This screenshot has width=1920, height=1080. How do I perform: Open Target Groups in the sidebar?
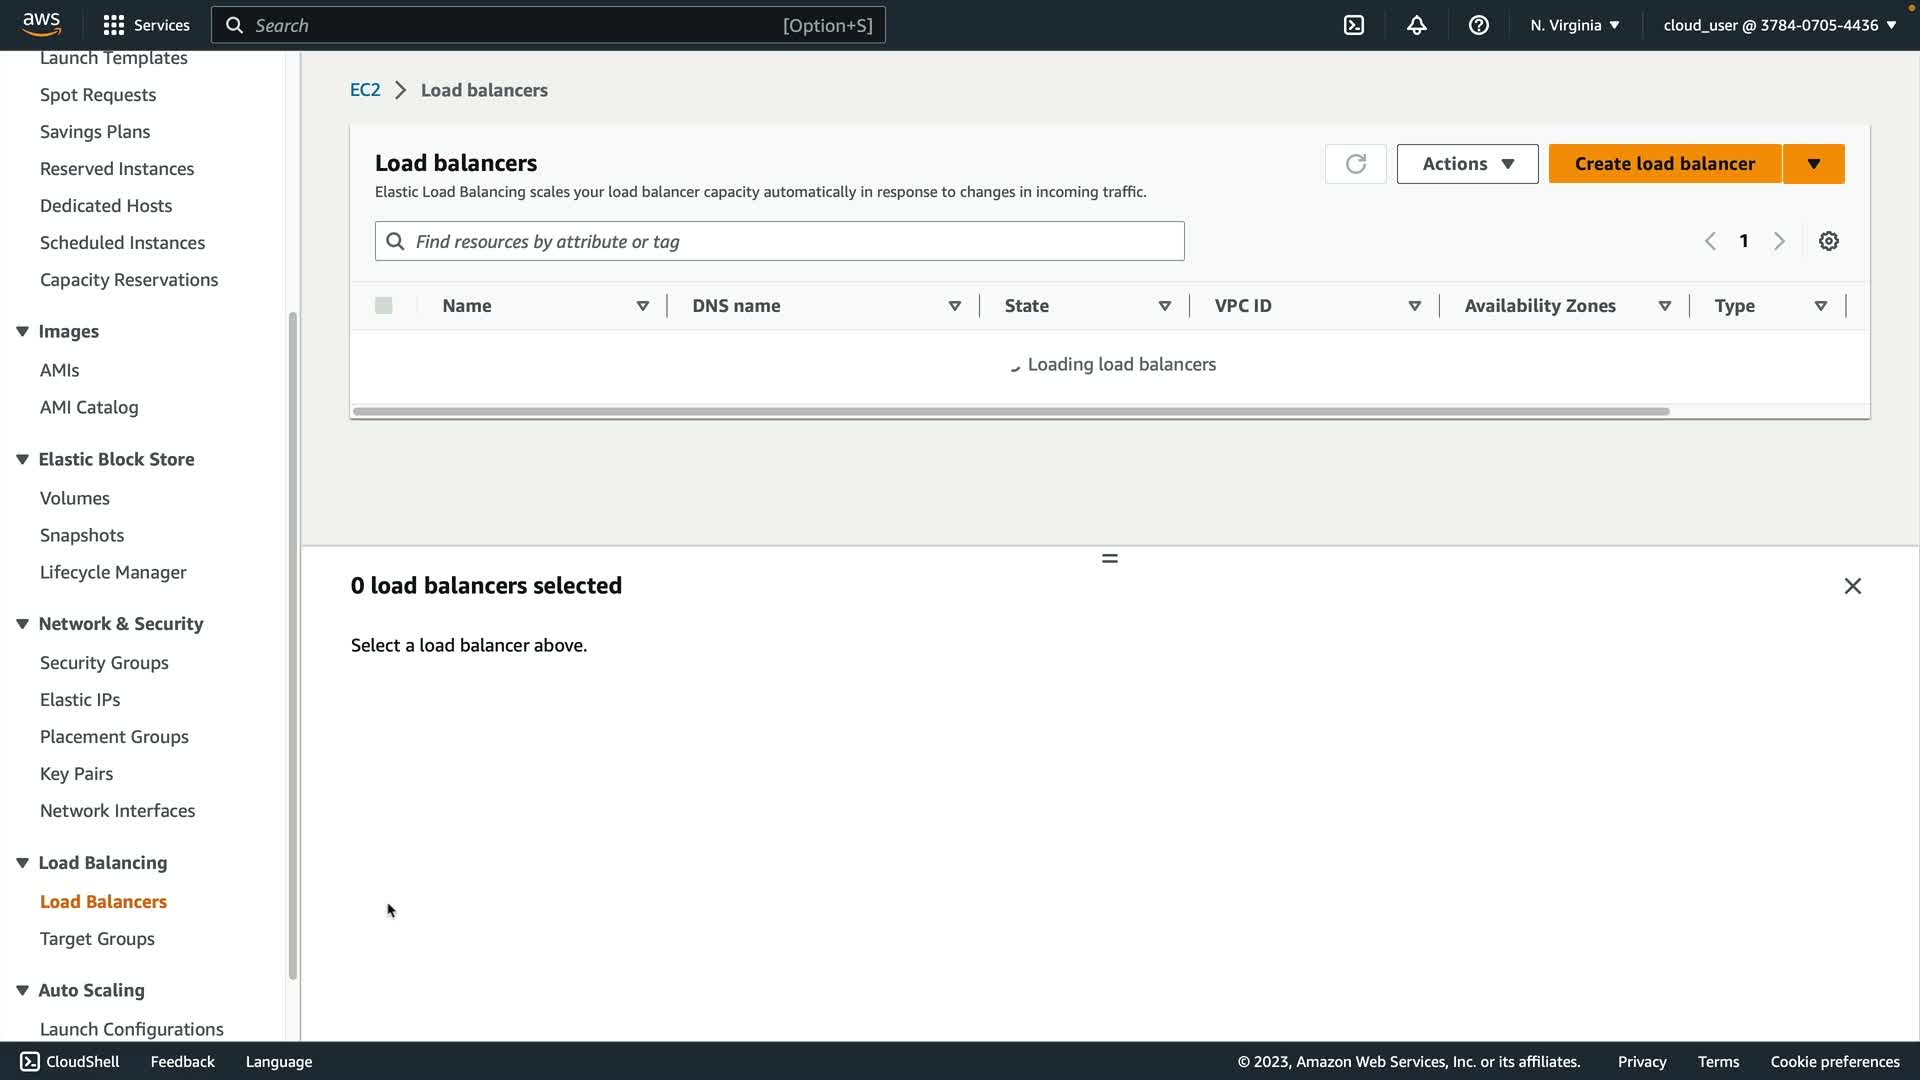[x=97, y=939]
